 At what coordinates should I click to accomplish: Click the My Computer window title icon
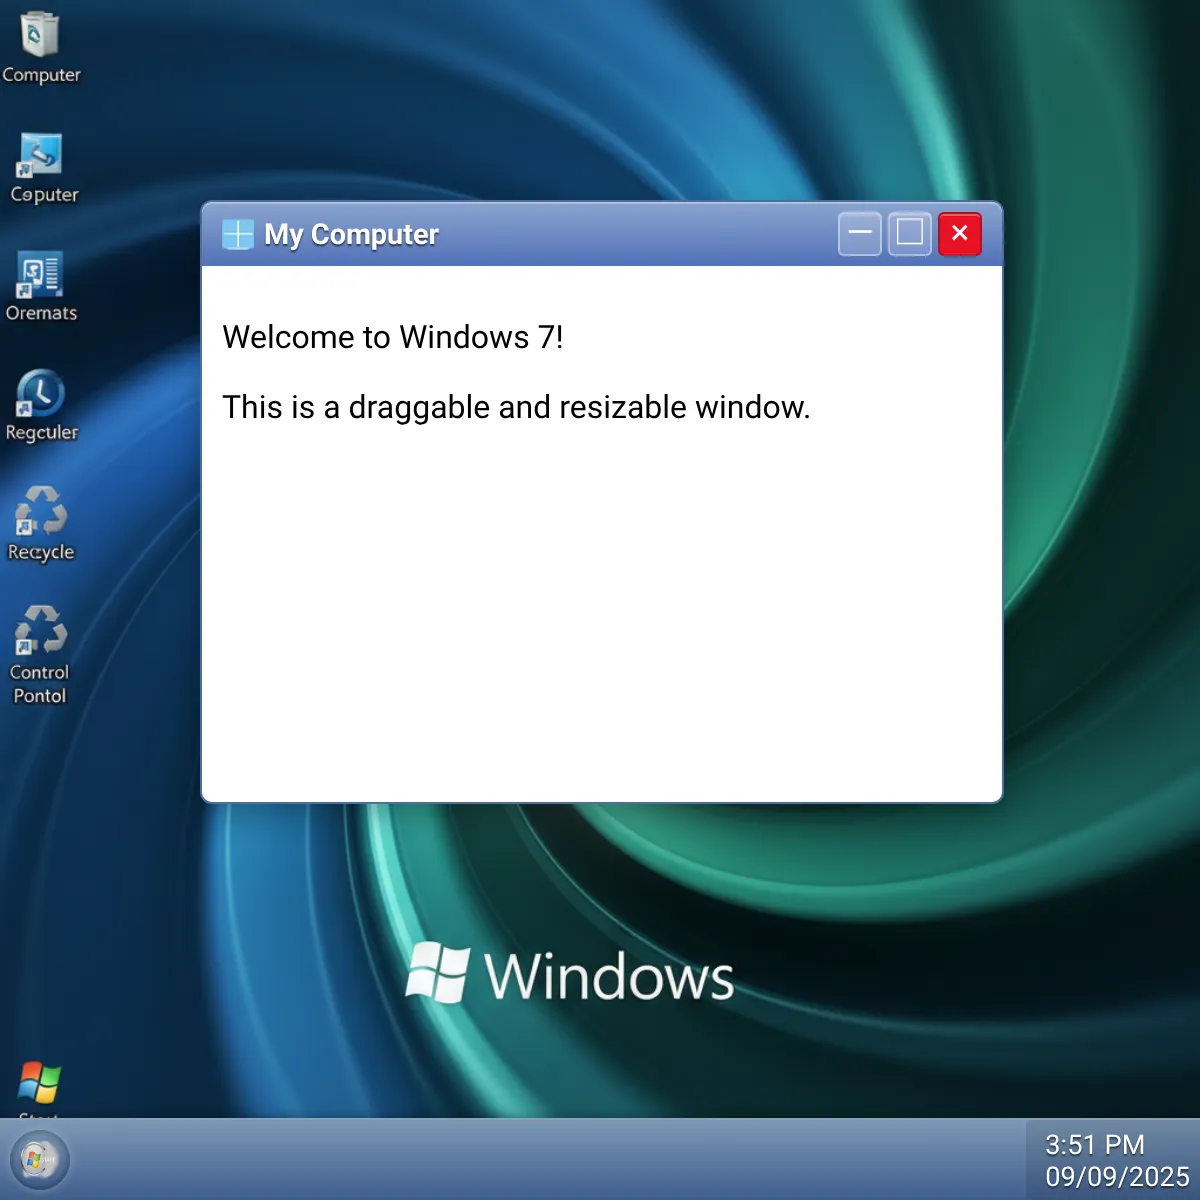pyautogui.click(x=238, y=234)
